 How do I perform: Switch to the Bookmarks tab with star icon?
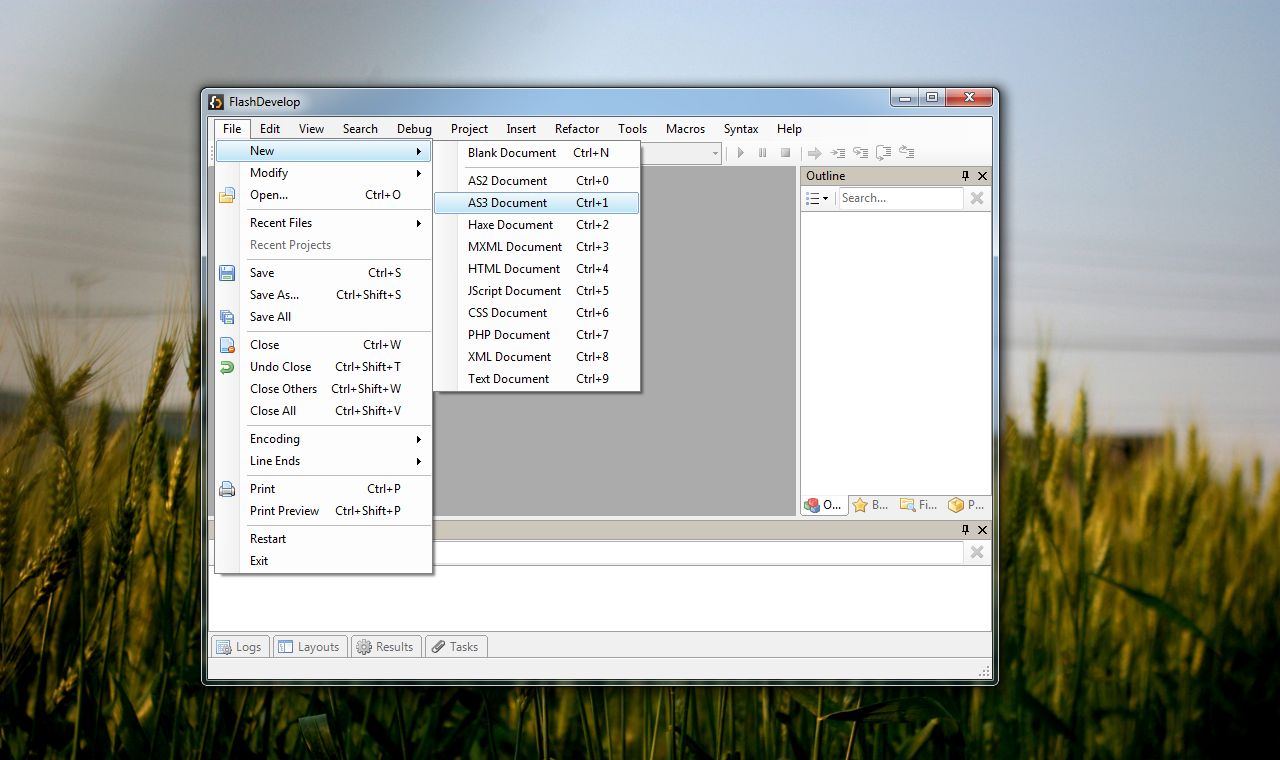[x=870, y=505]
